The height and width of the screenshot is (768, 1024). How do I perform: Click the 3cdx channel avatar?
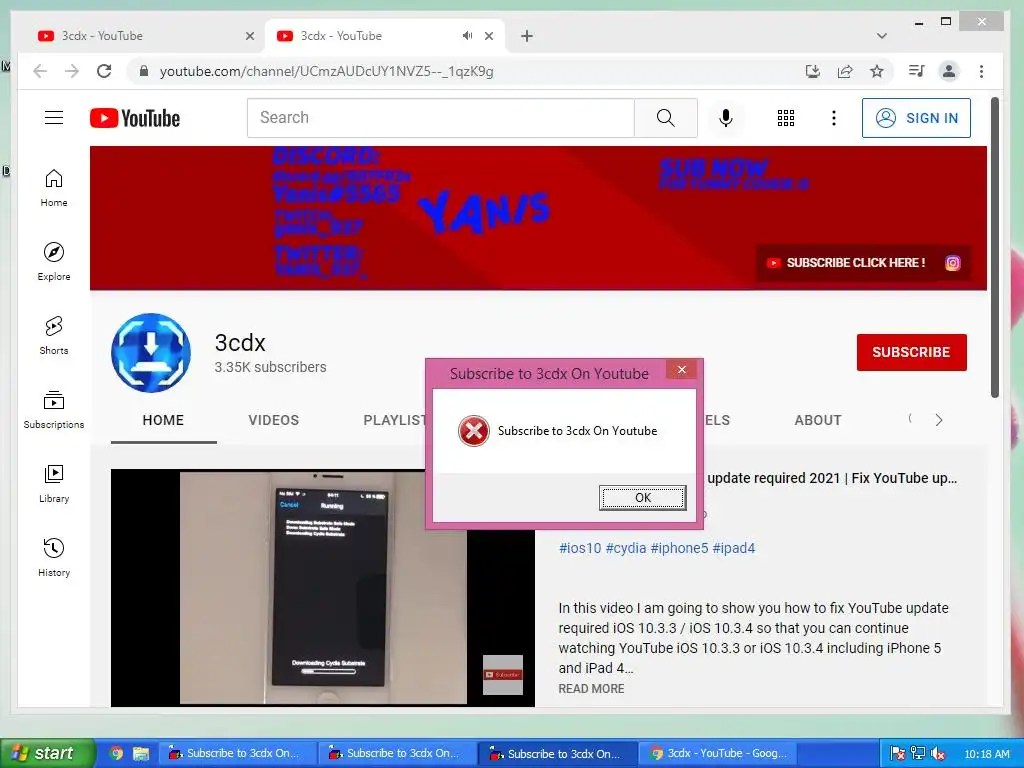pyautogui.click(x=151, y=353)
